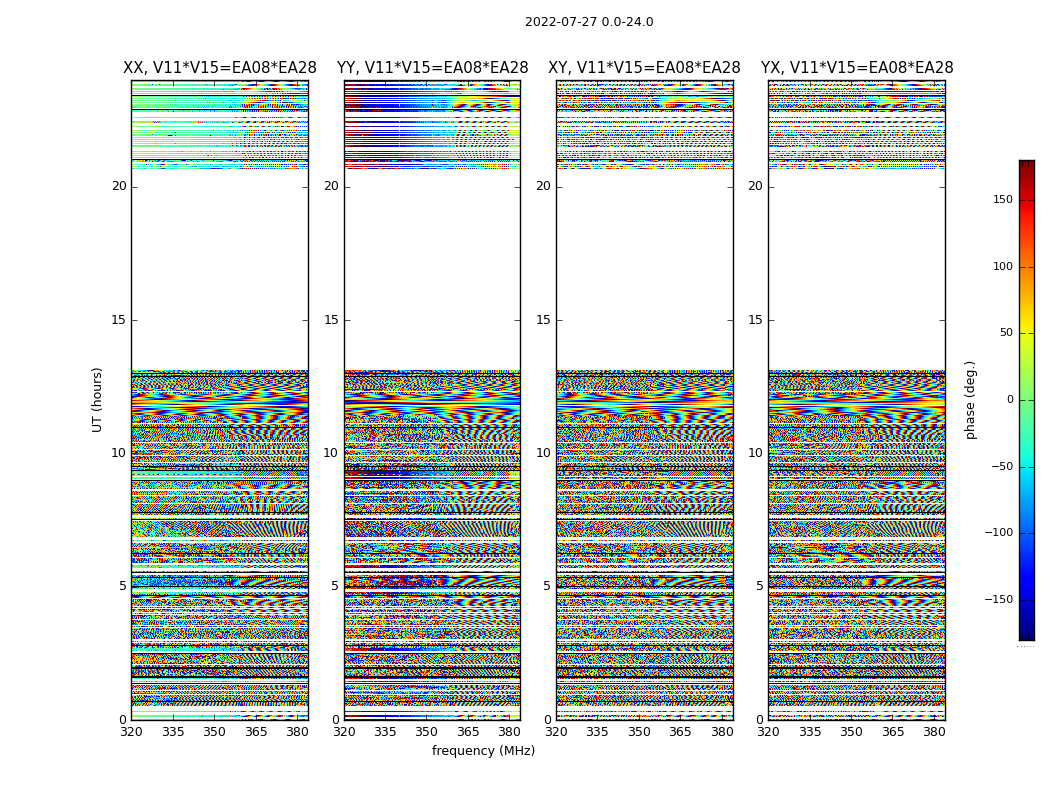Click the XX panel x-tick "335"
The image size is (1050, 800).
tap(173, 732)
